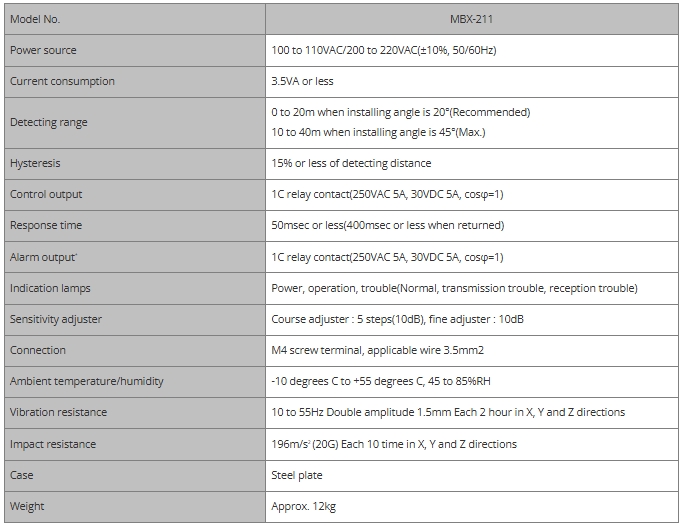Screen dimensions: 683x526
Task: Select the Sensitivity adjuster label
Action: coord(56,319)
